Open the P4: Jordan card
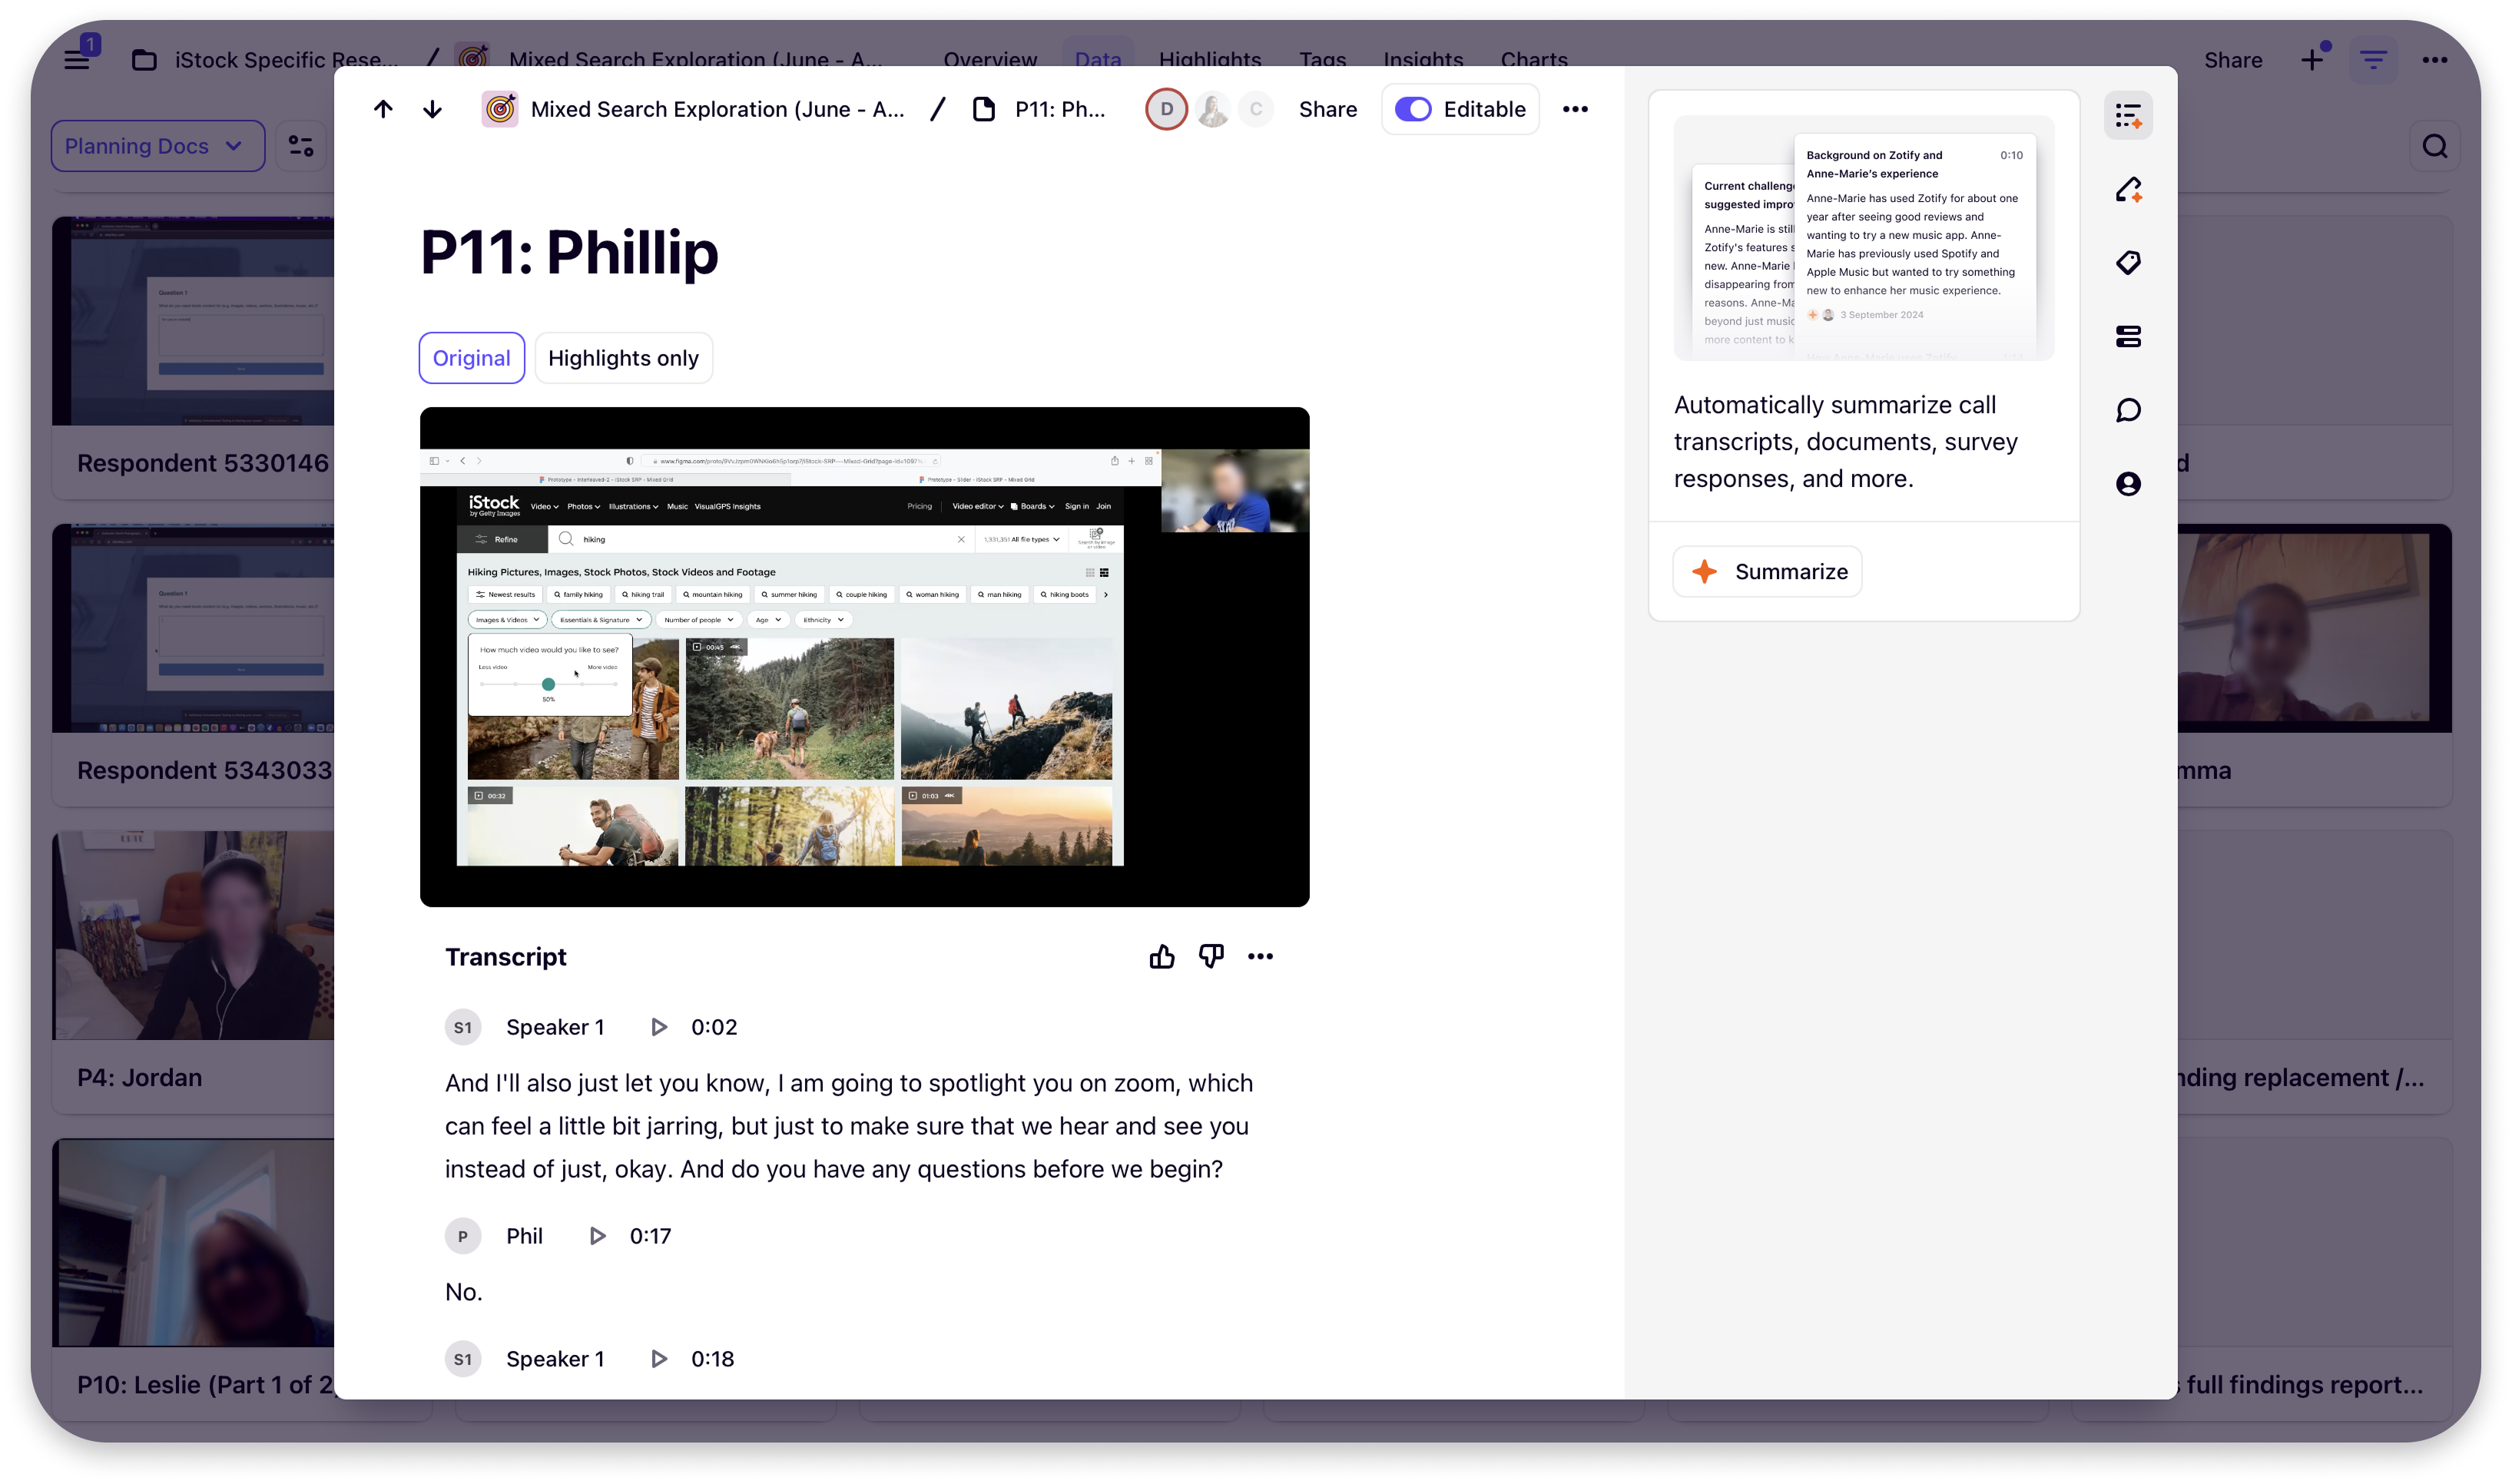 193,971
